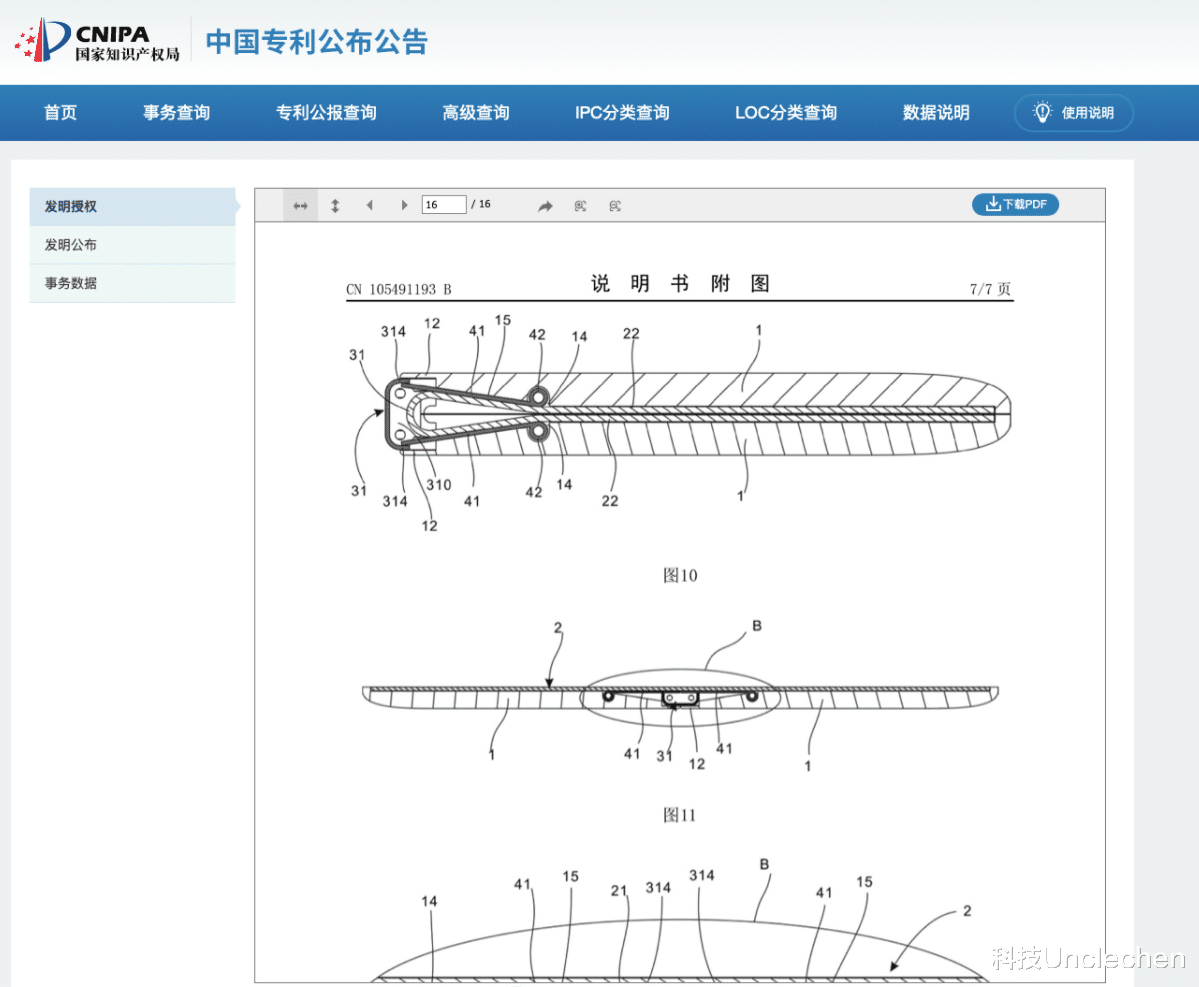Viewport: 1199px width, 987px height.
Task: Click the fit-to-height vertical arrows icon
Action: (x=335, y=206)
